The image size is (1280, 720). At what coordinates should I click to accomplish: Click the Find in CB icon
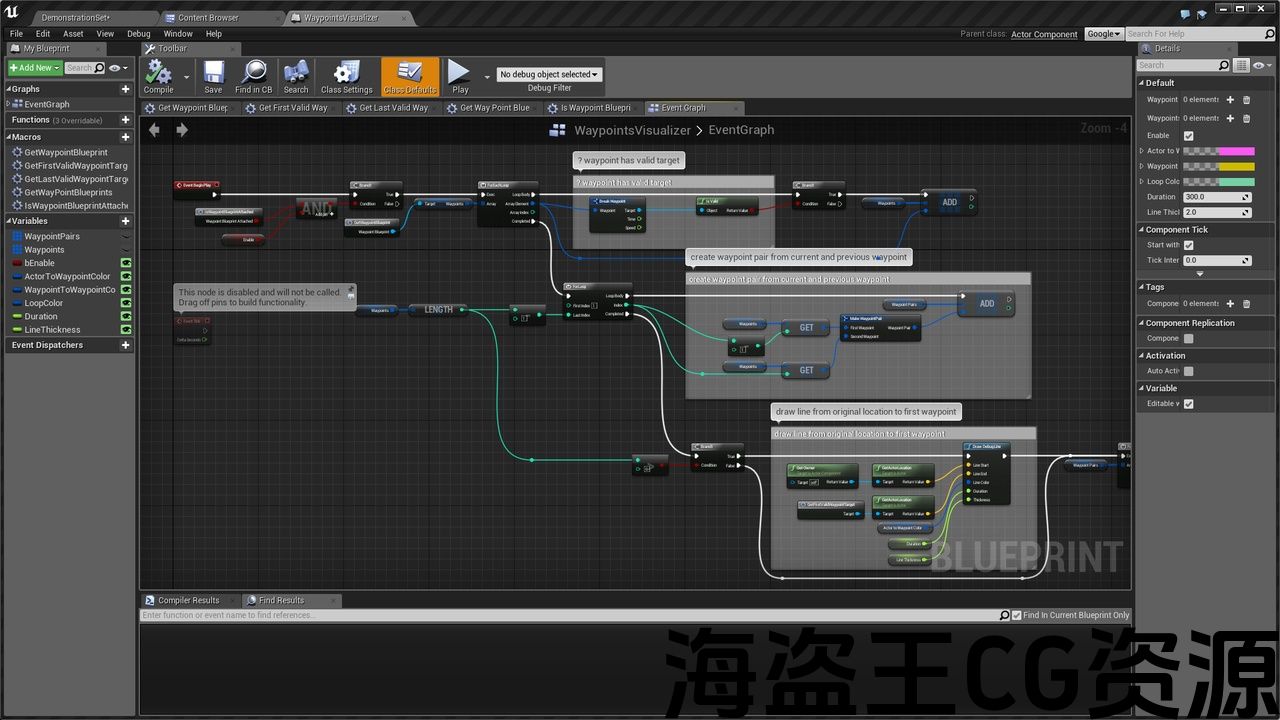tap(253, 75)
